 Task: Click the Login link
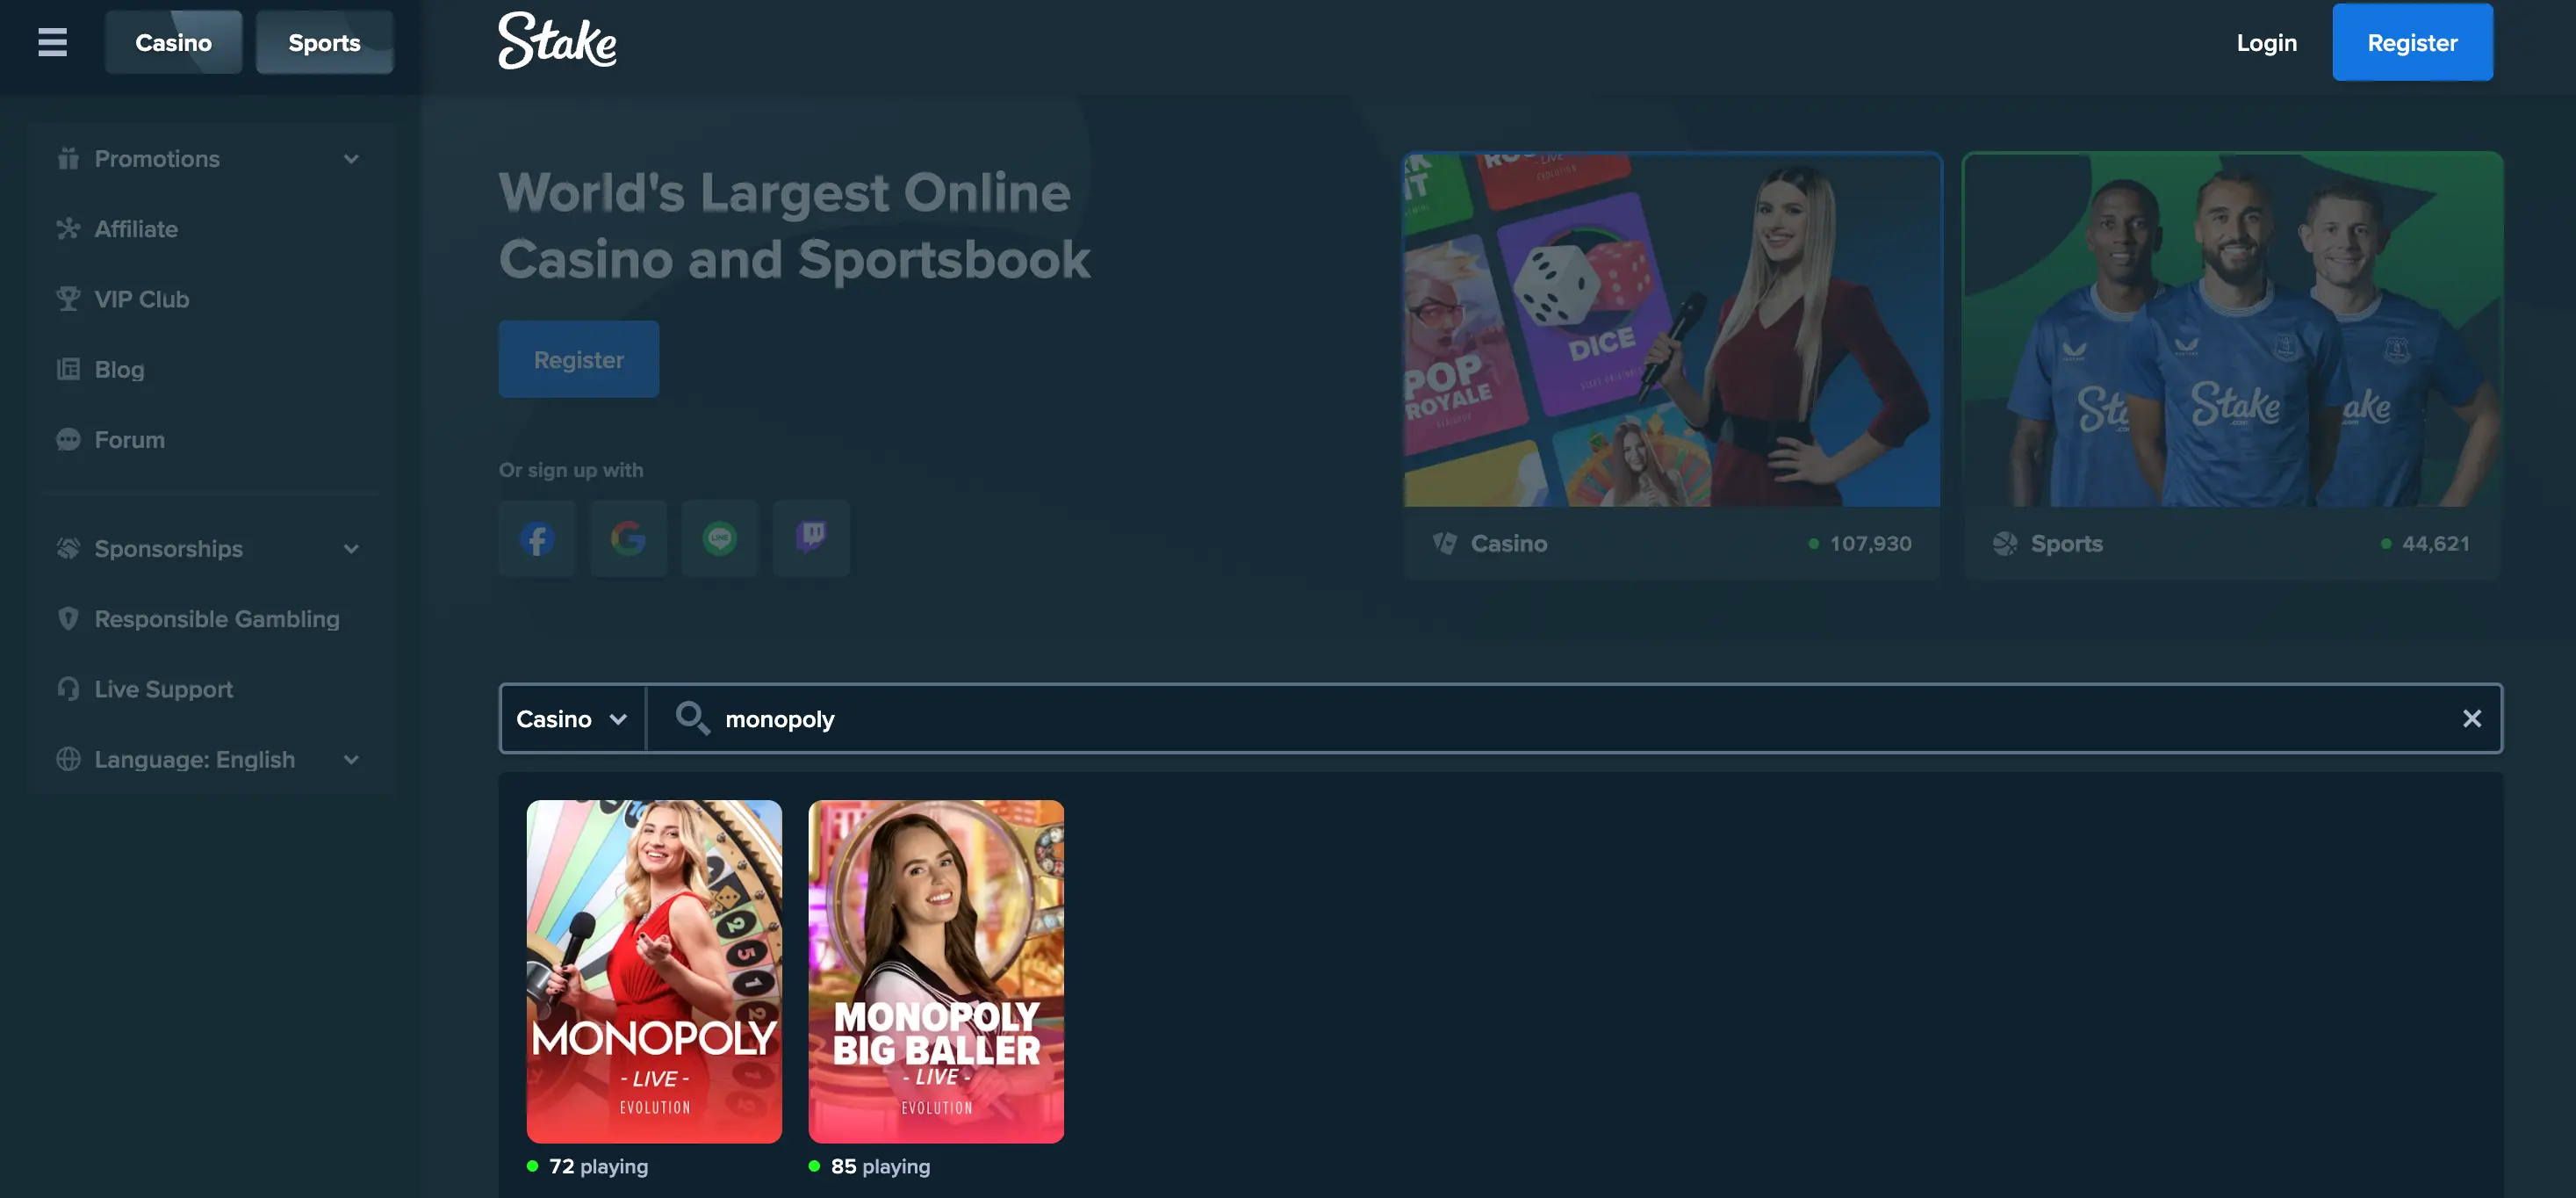tap(2266, 42)
